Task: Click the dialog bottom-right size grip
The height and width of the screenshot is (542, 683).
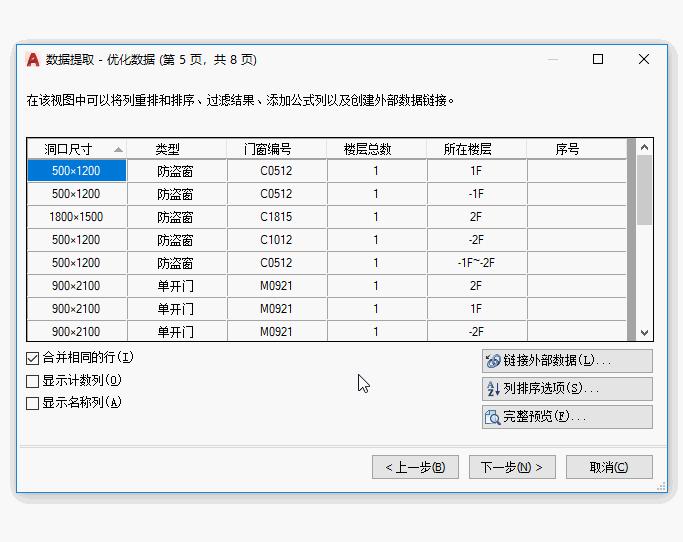Action: [661, 486]
